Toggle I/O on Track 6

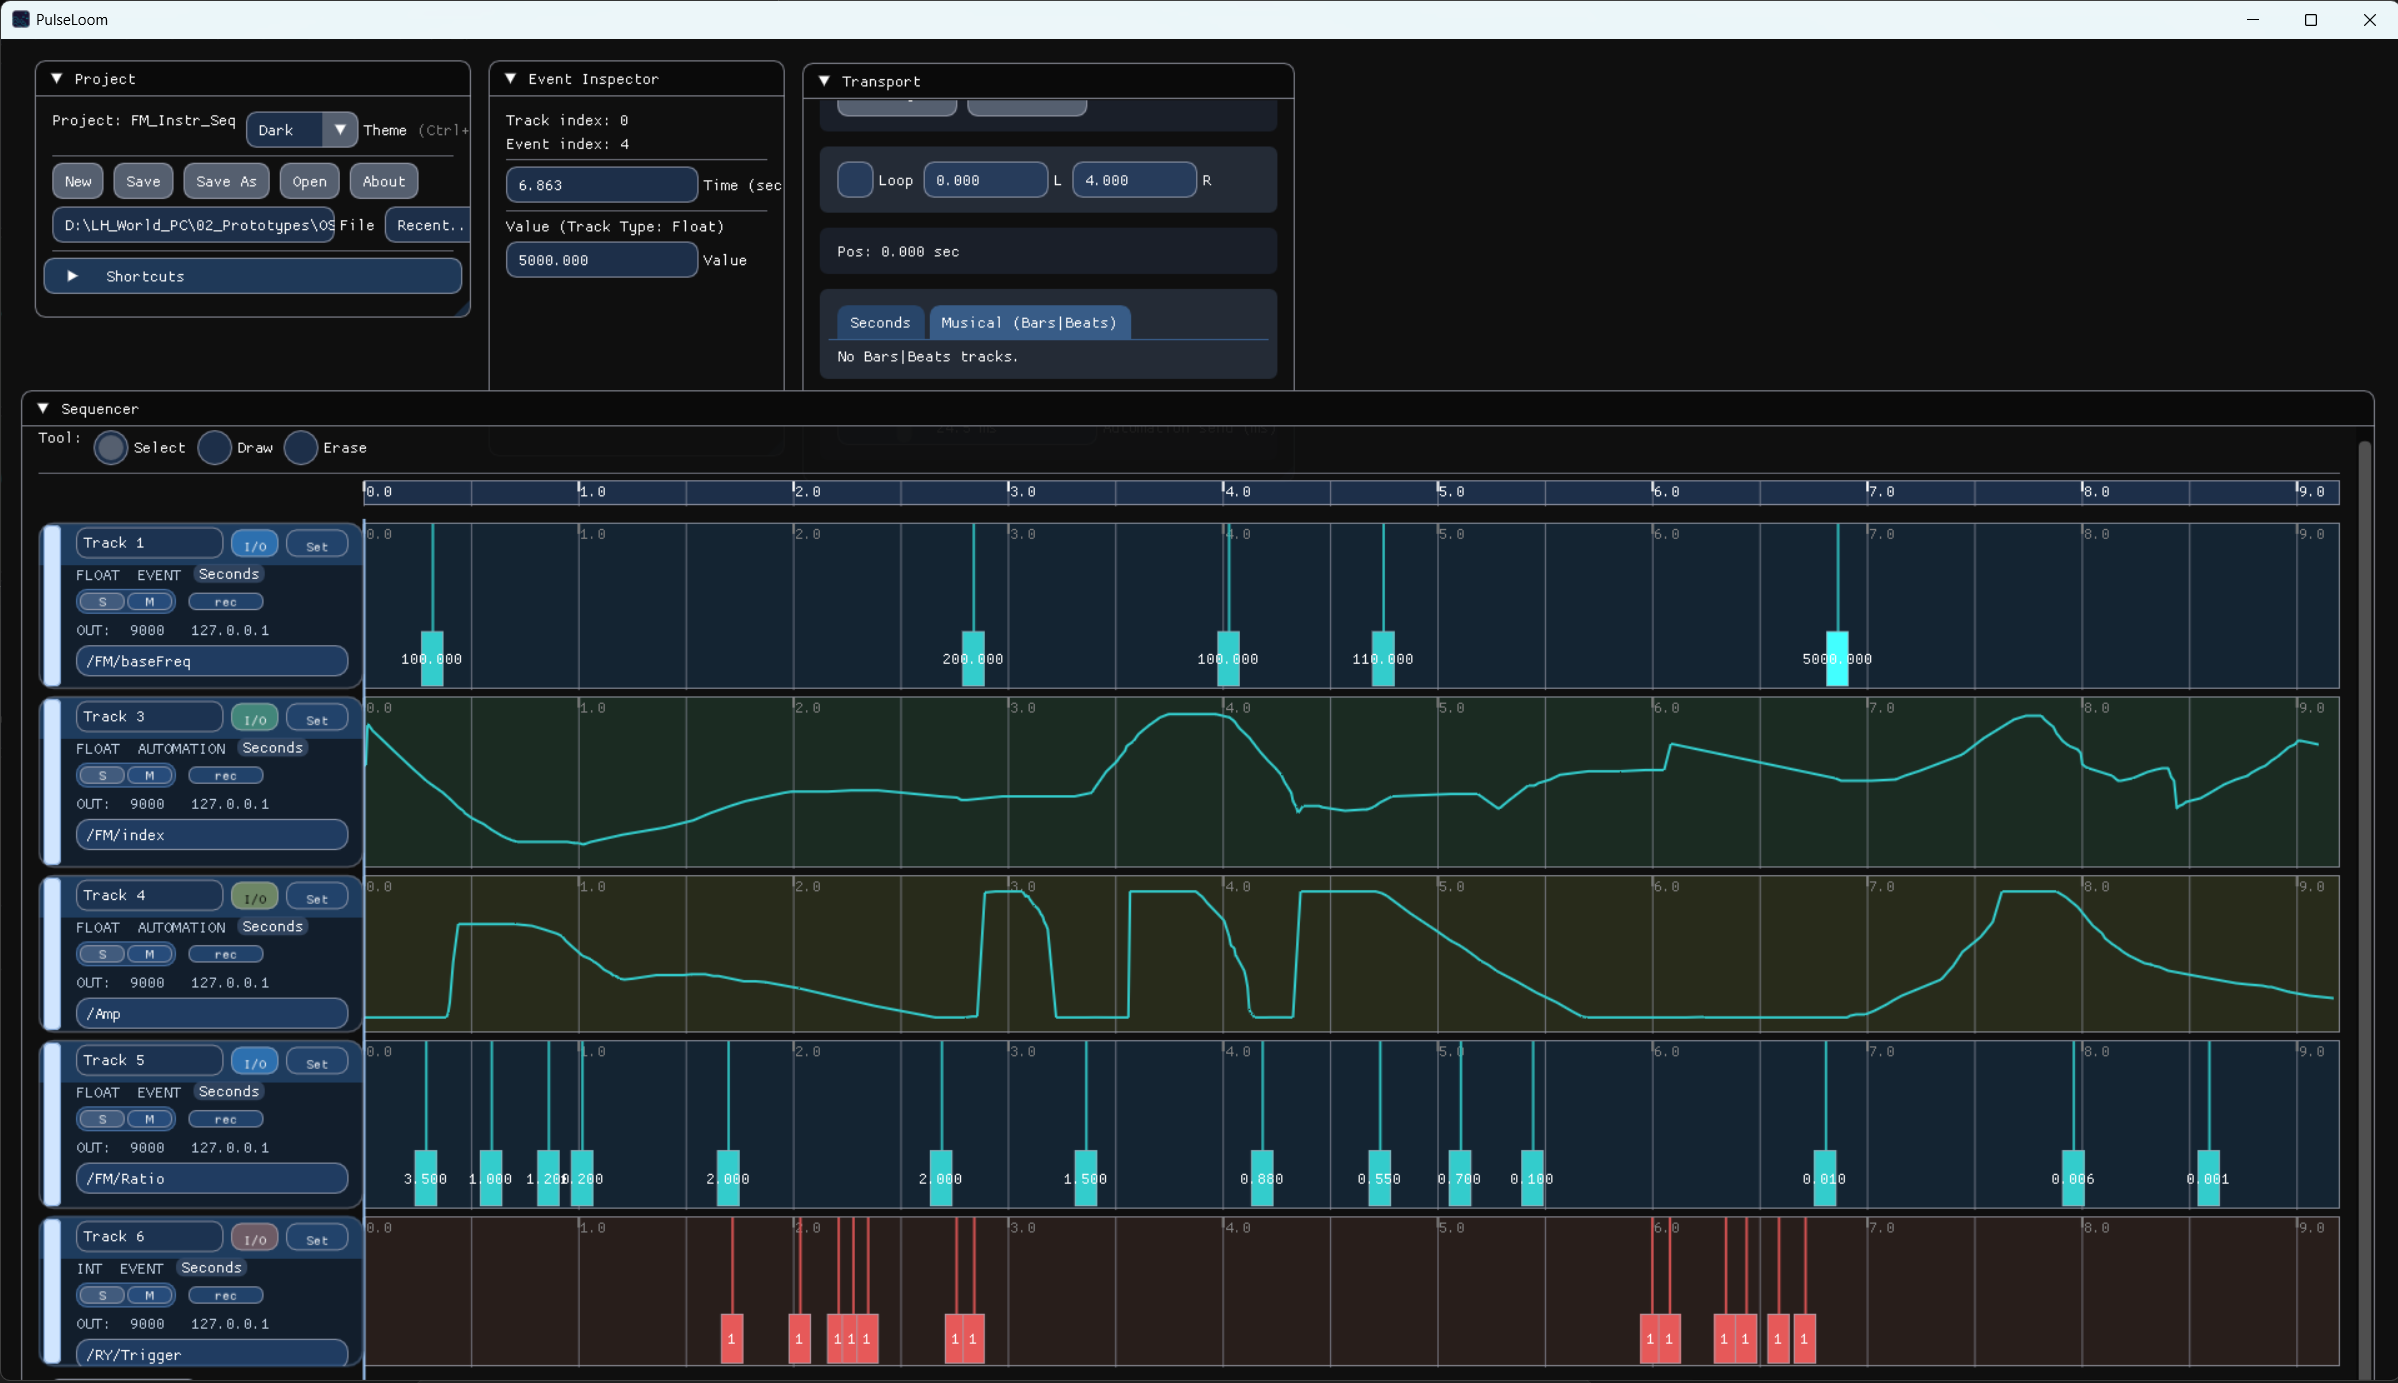(x=255, y=1239)
